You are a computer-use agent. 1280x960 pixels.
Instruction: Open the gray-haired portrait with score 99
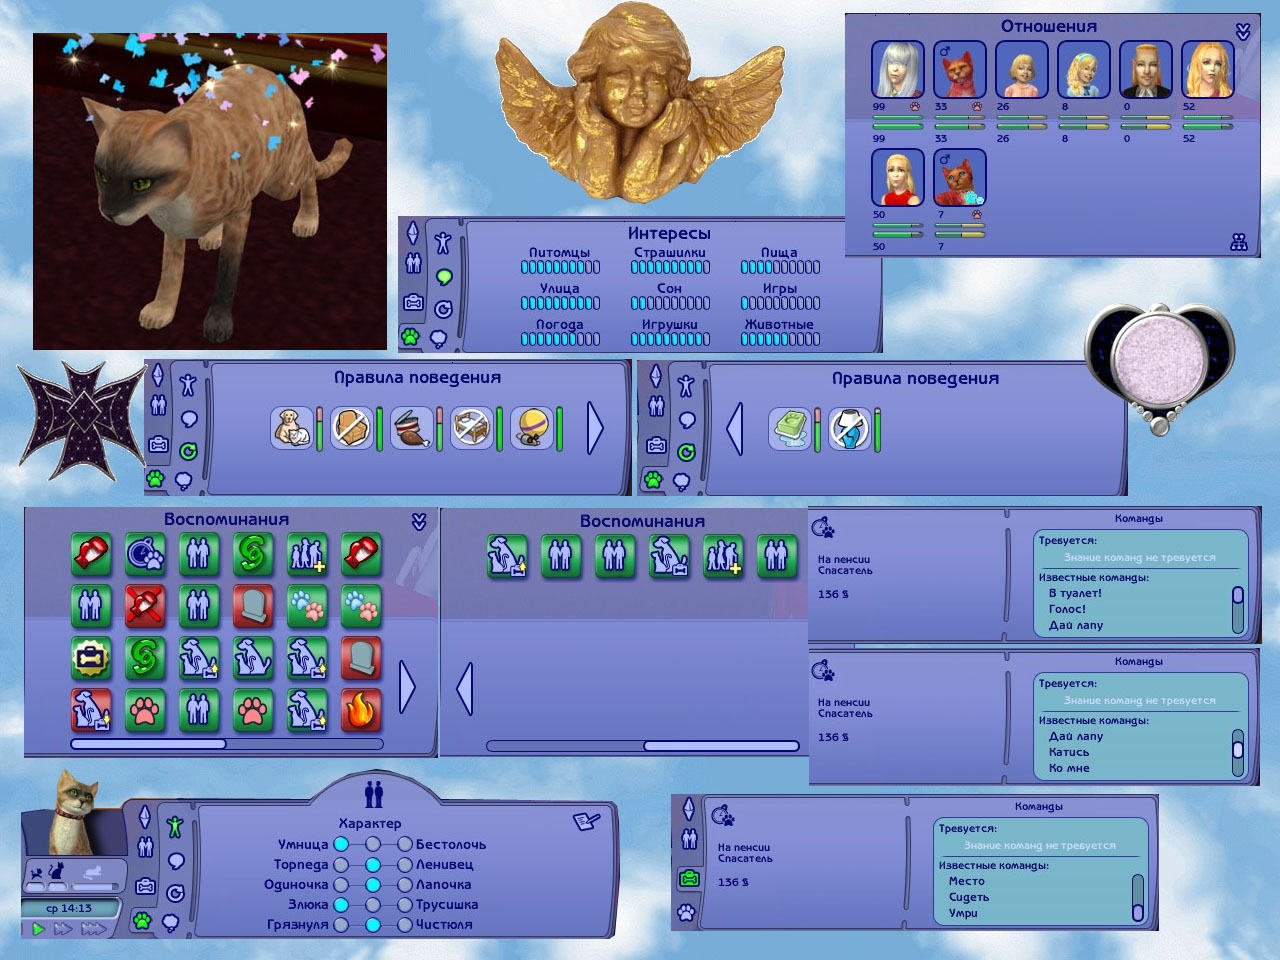pos(897,69)
